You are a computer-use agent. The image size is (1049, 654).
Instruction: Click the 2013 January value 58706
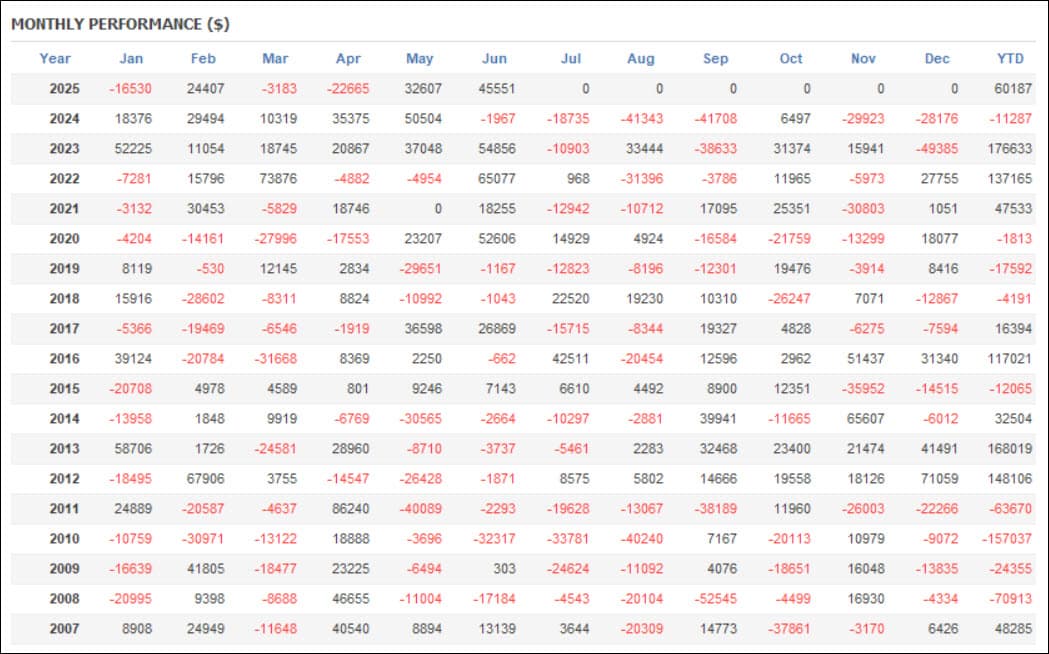click(x=133, y=449)
